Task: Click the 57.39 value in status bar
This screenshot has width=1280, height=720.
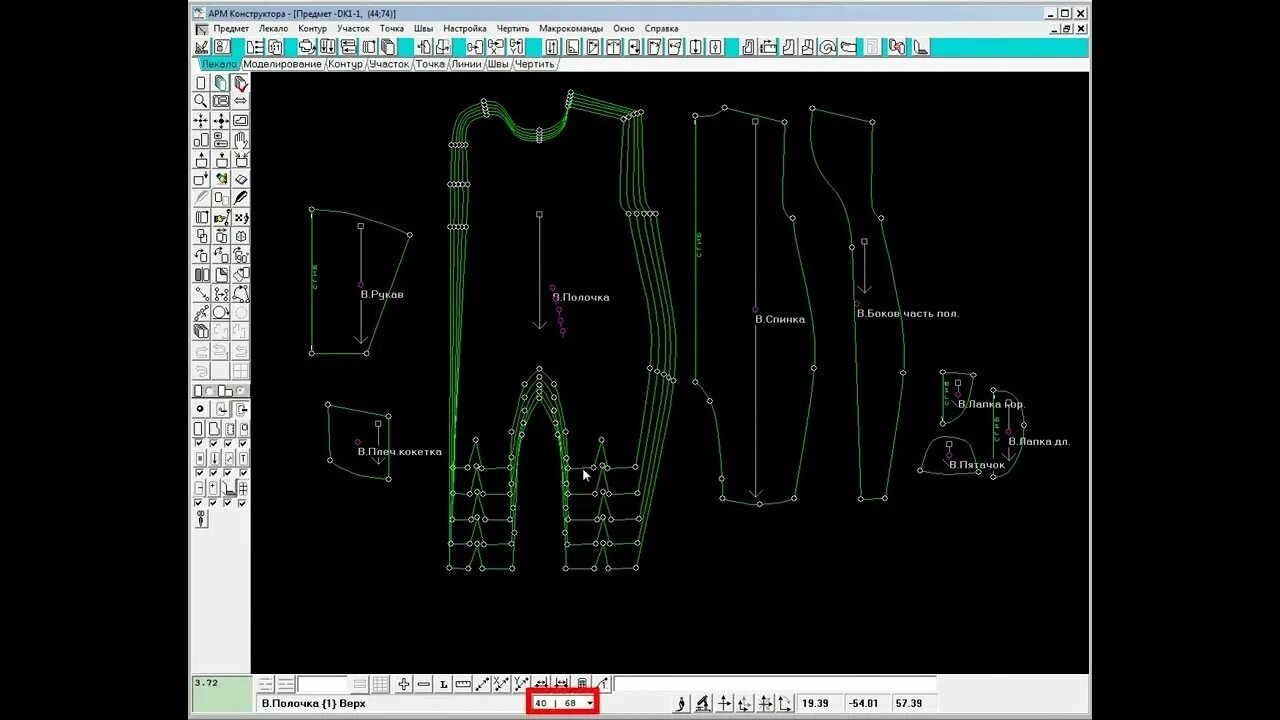Action: point(908,703)
